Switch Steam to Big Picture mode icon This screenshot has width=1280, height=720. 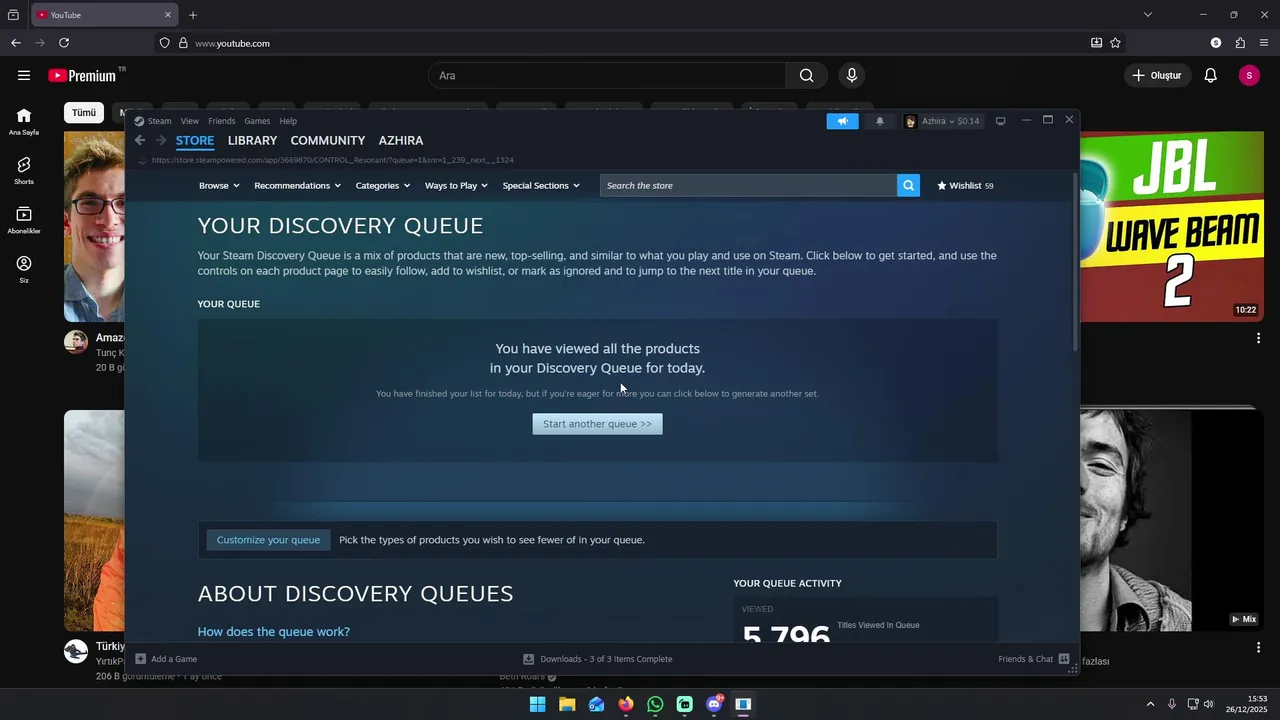[x=1000, y=121]
